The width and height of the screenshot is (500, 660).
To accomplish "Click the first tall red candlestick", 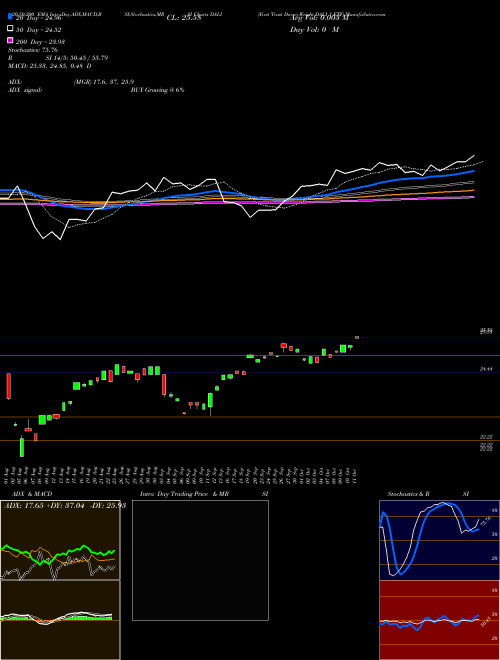I will [x=8, y=386].
